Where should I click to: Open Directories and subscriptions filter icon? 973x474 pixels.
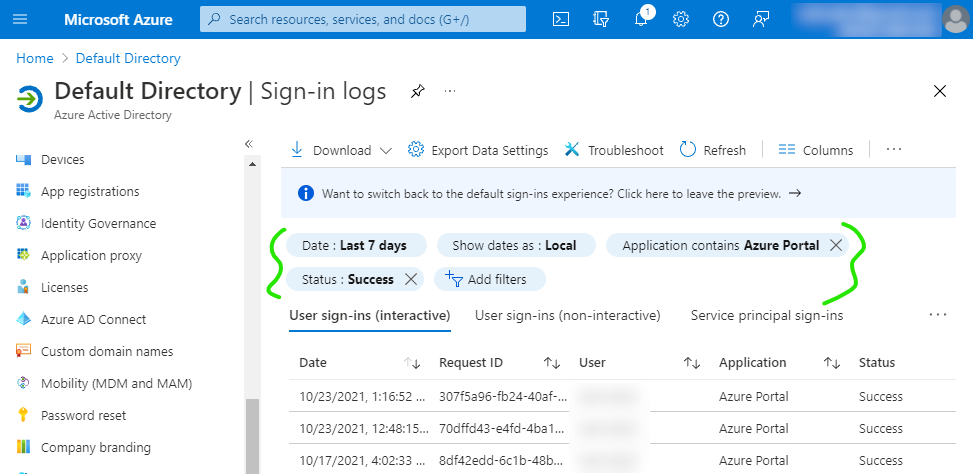tap(601, 19)
